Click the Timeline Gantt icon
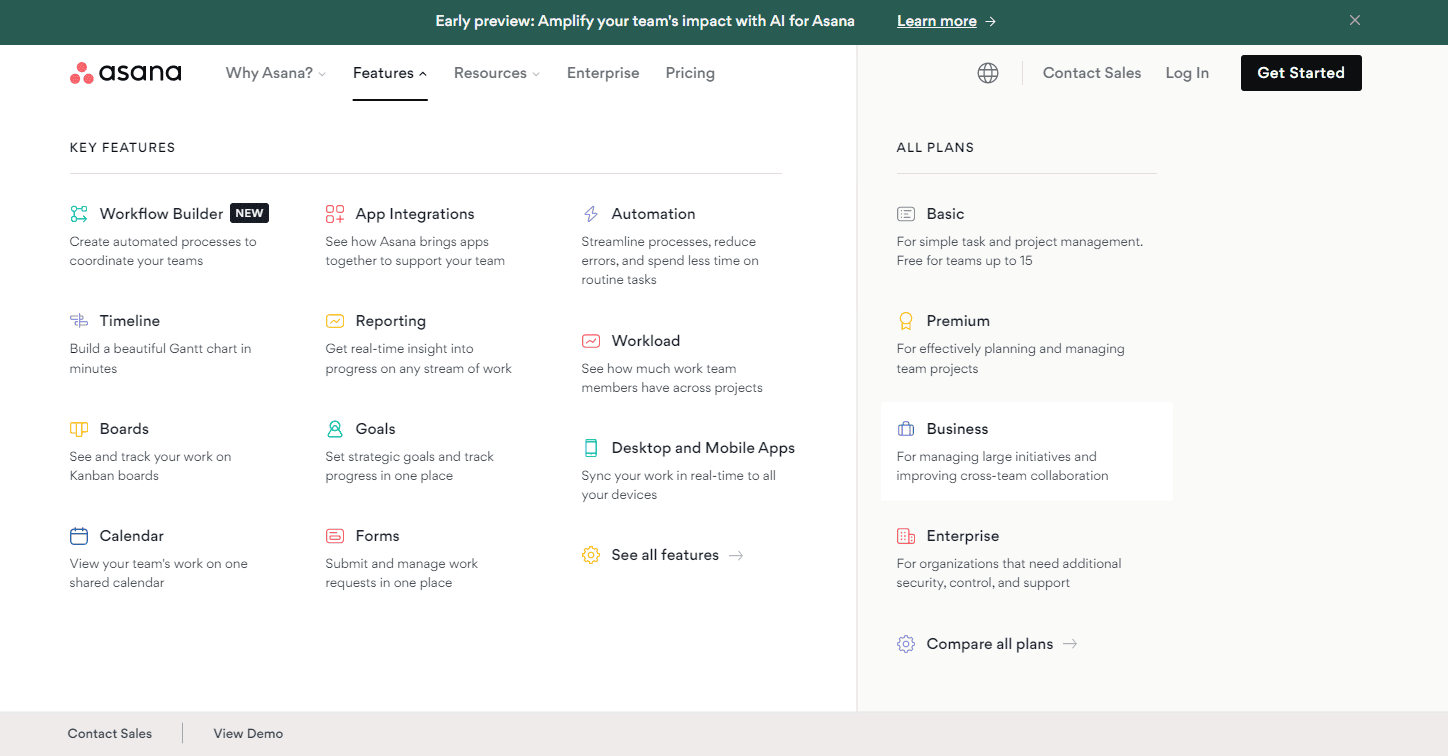The height and width of the screenshot is (756, 1448). [79, 321]
